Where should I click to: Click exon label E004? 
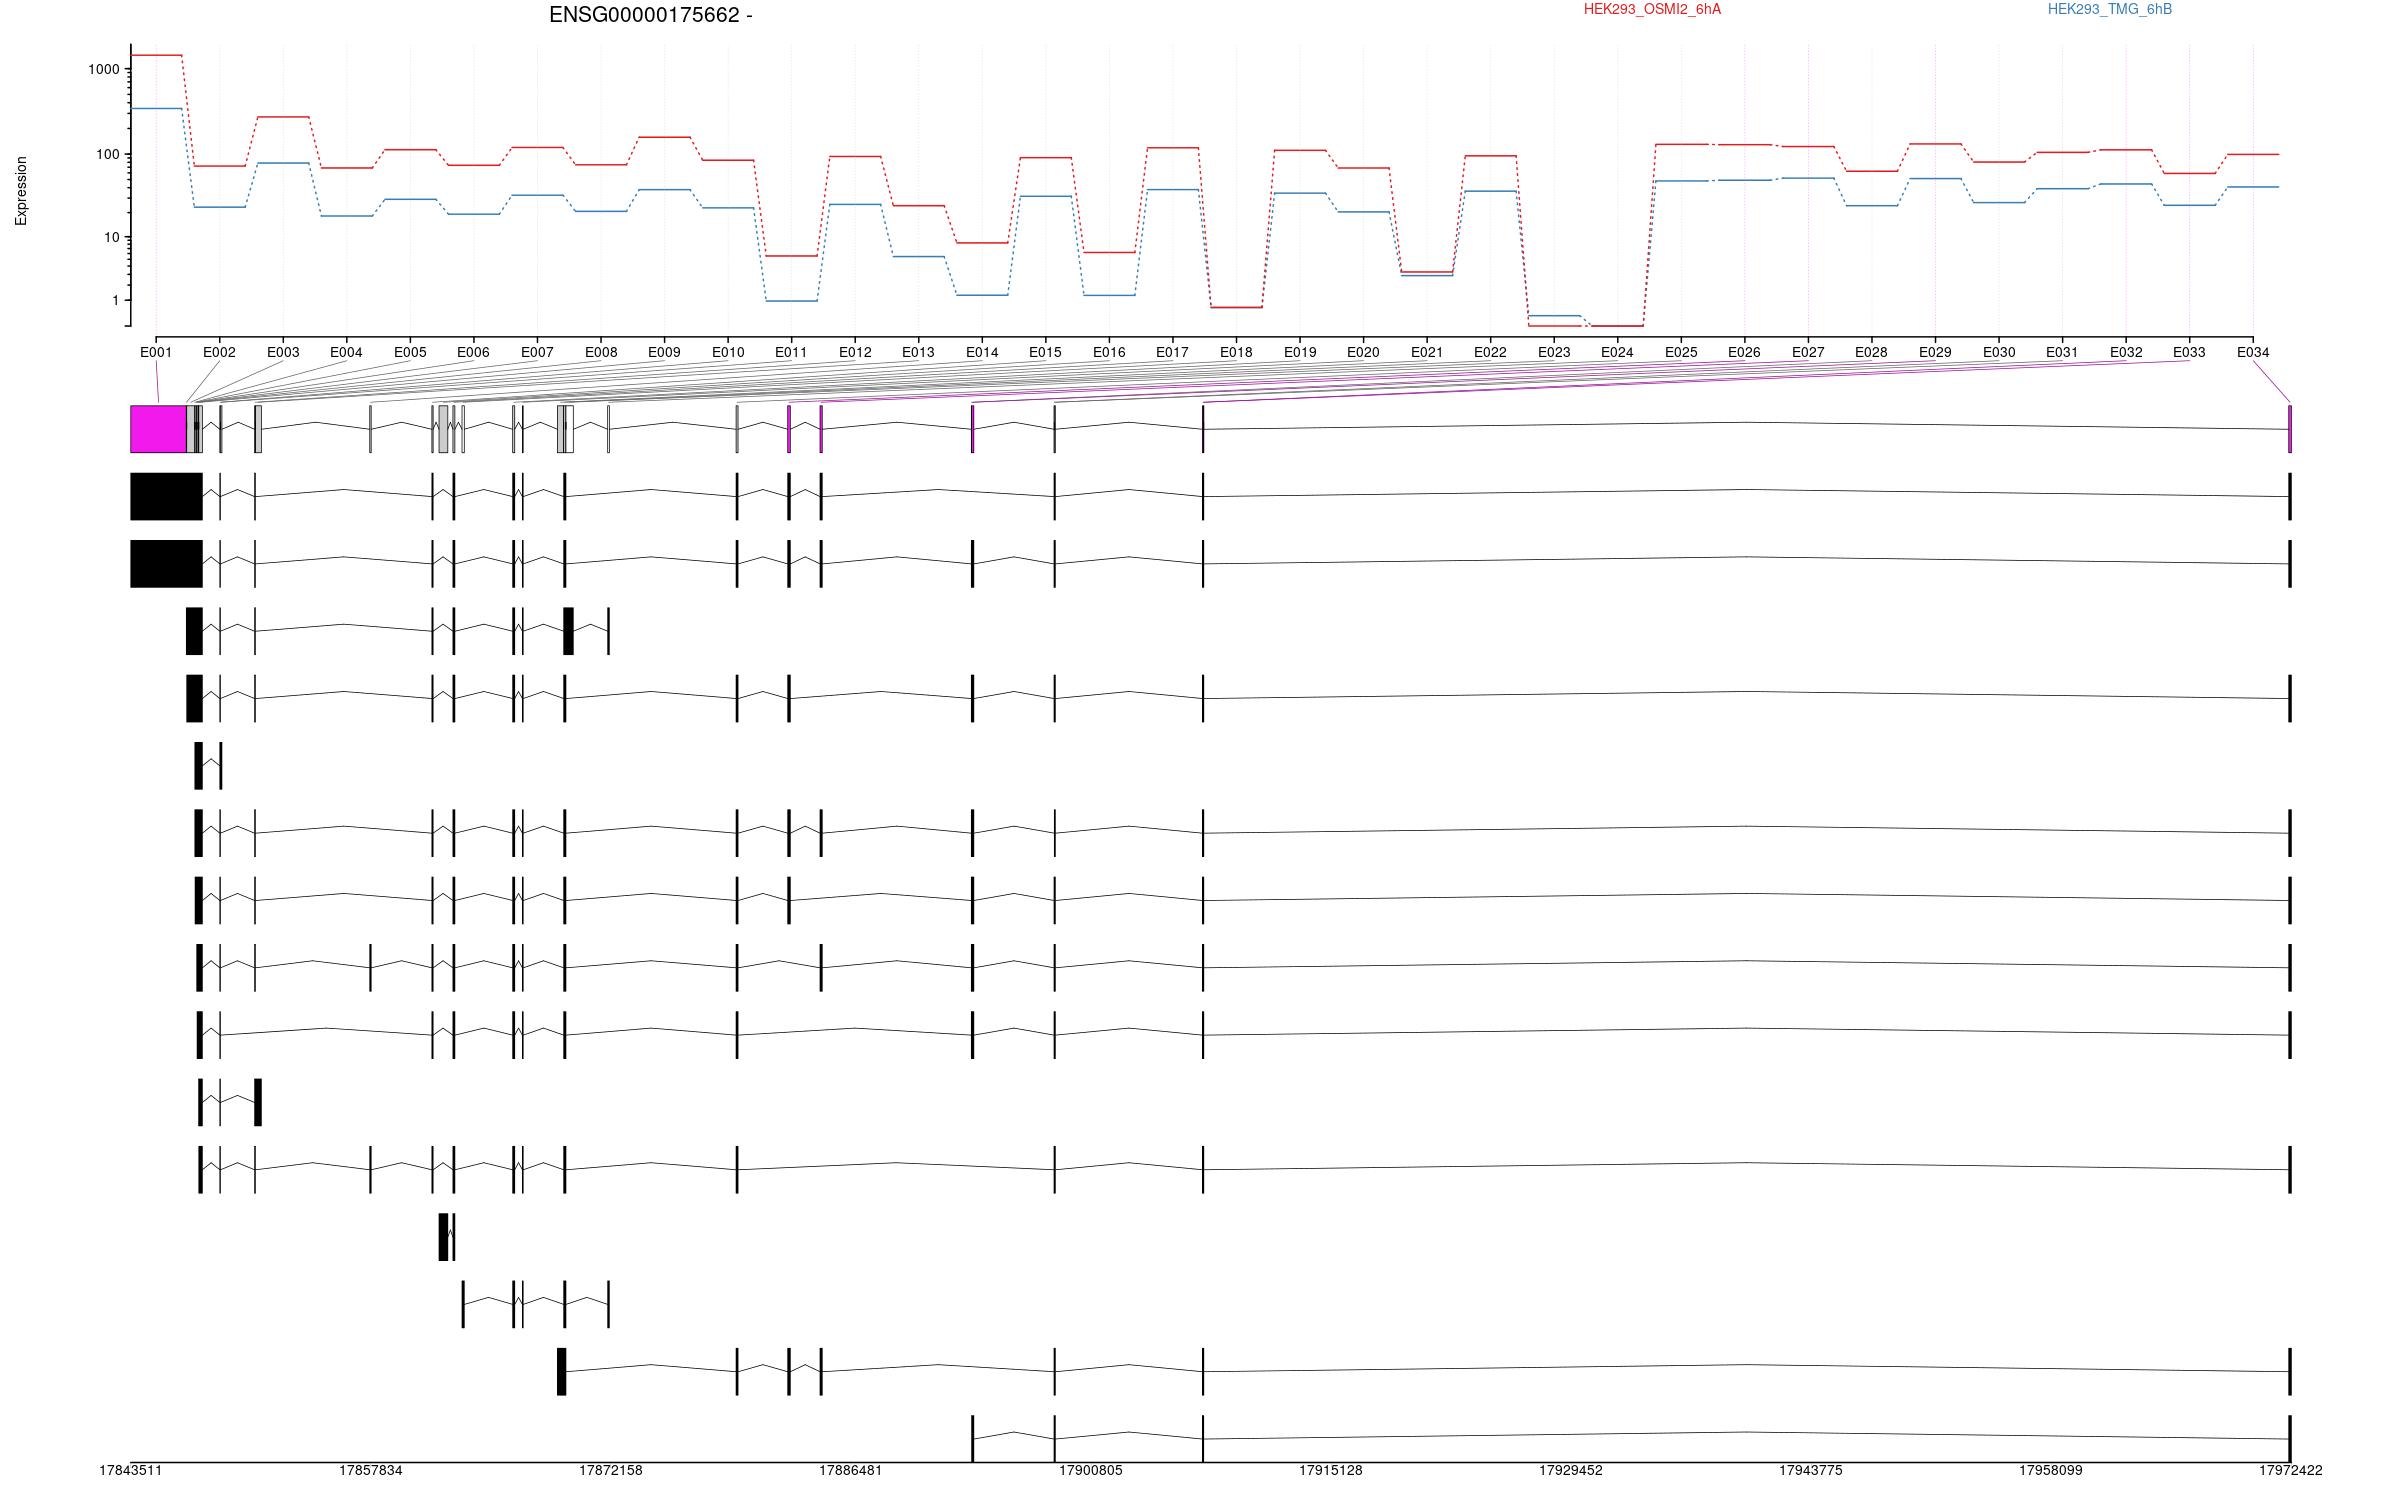(346, 352)
